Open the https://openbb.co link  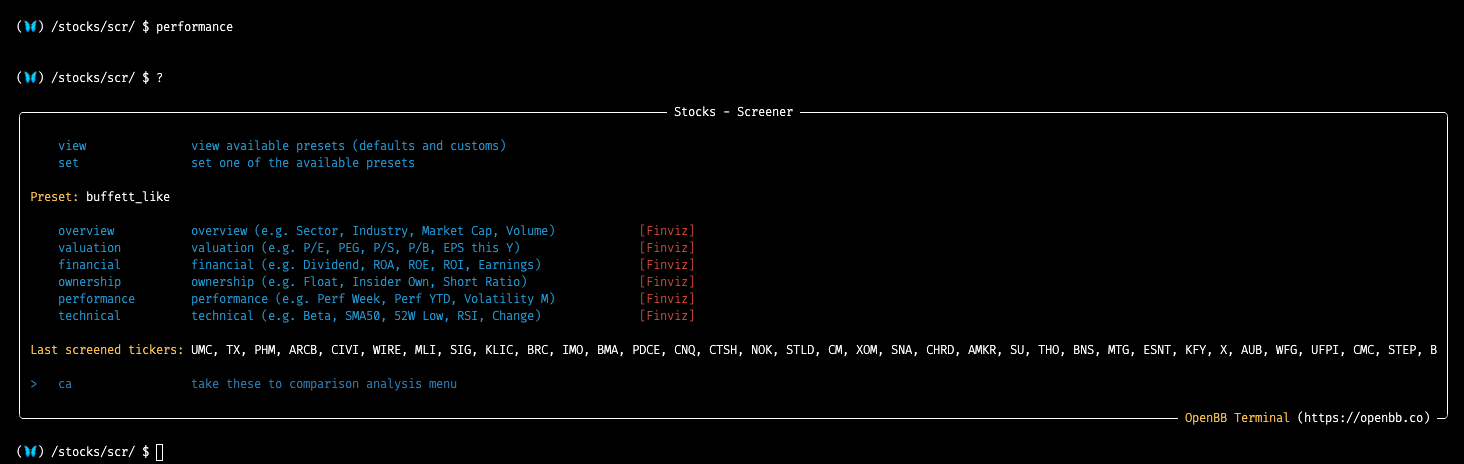pos(1363,418)
